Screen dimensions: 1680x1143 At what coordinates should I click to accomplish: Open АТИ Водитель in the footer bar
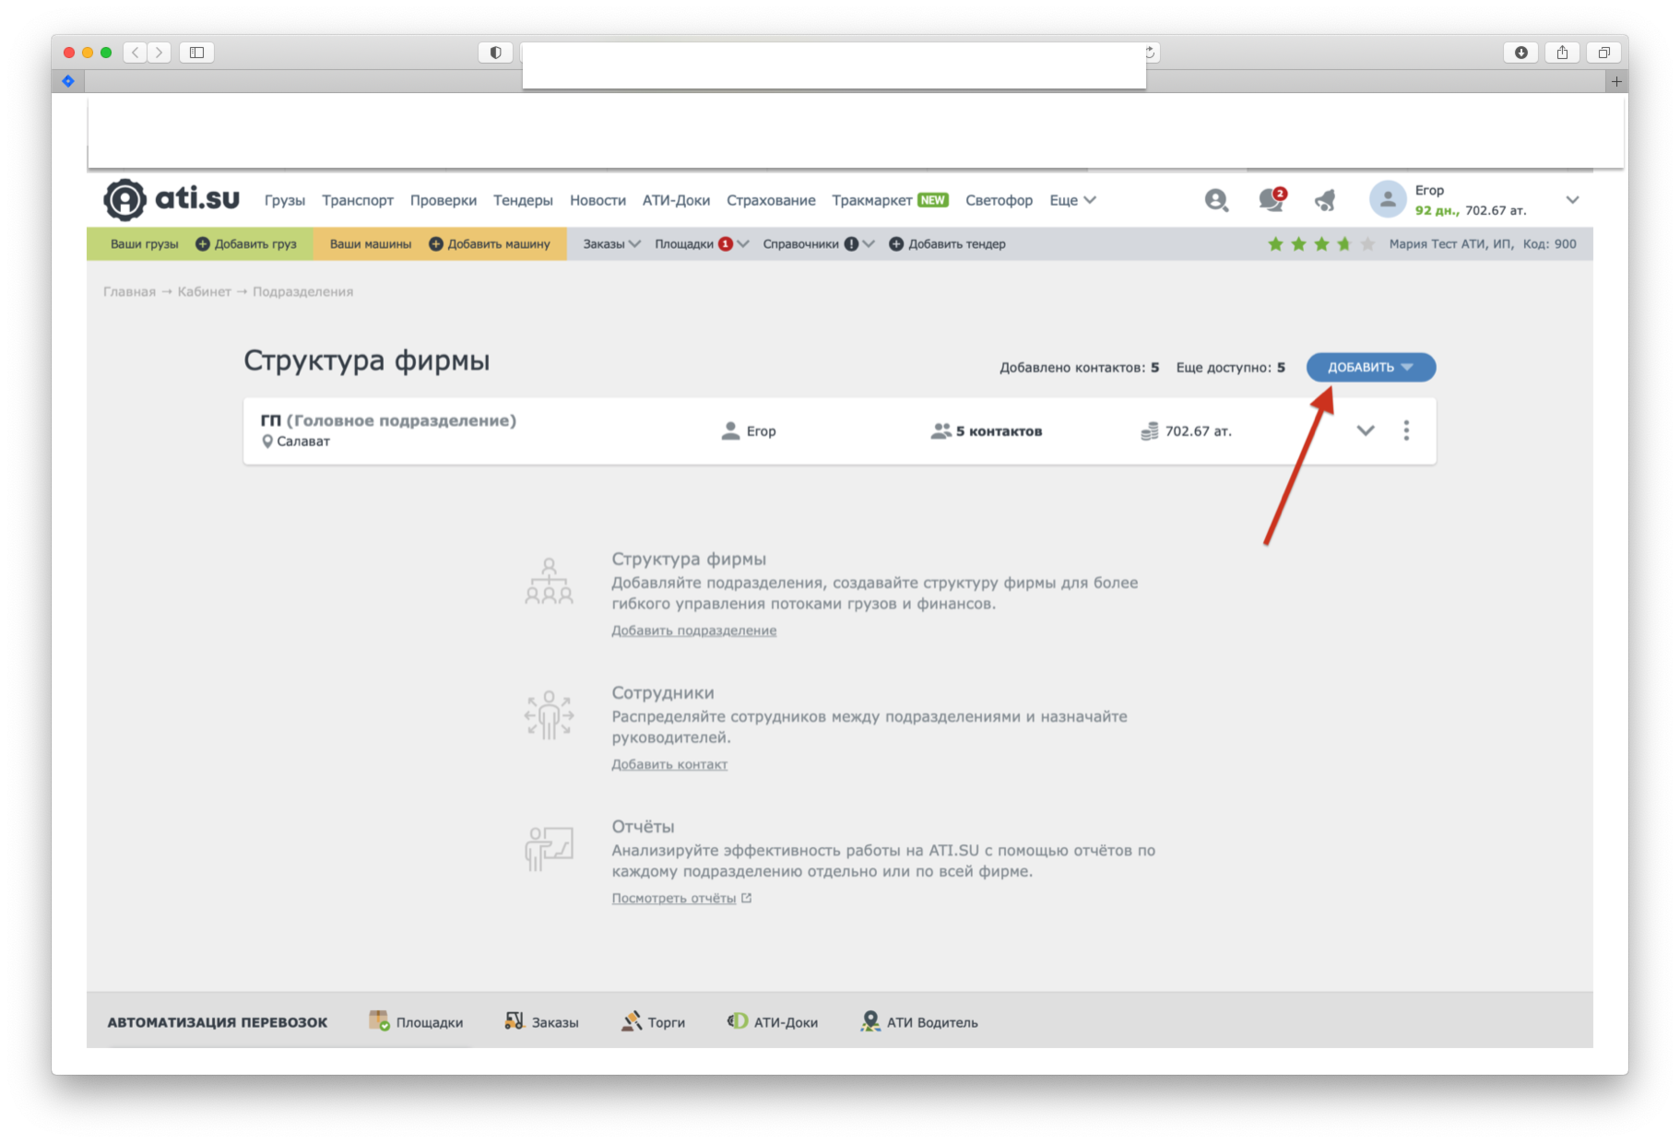pyautogui.click(x=919, y=1022)
